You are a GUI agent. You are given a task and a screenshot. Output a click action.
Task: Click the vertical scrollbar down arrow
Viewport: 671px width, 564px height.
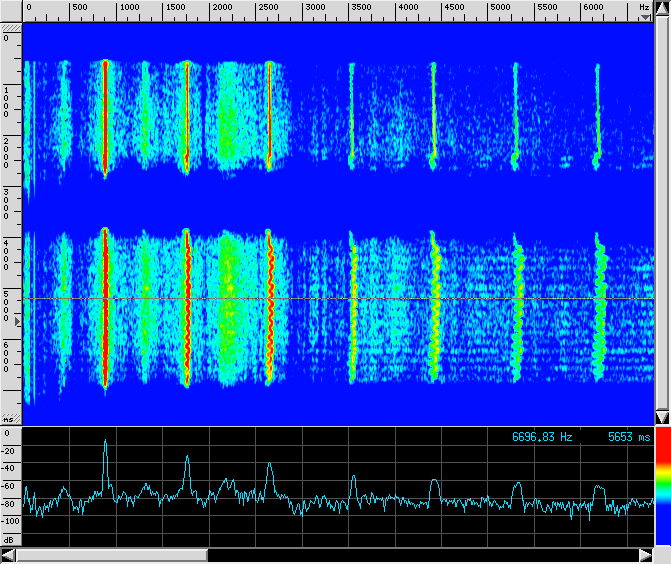(x=662, y=416)
